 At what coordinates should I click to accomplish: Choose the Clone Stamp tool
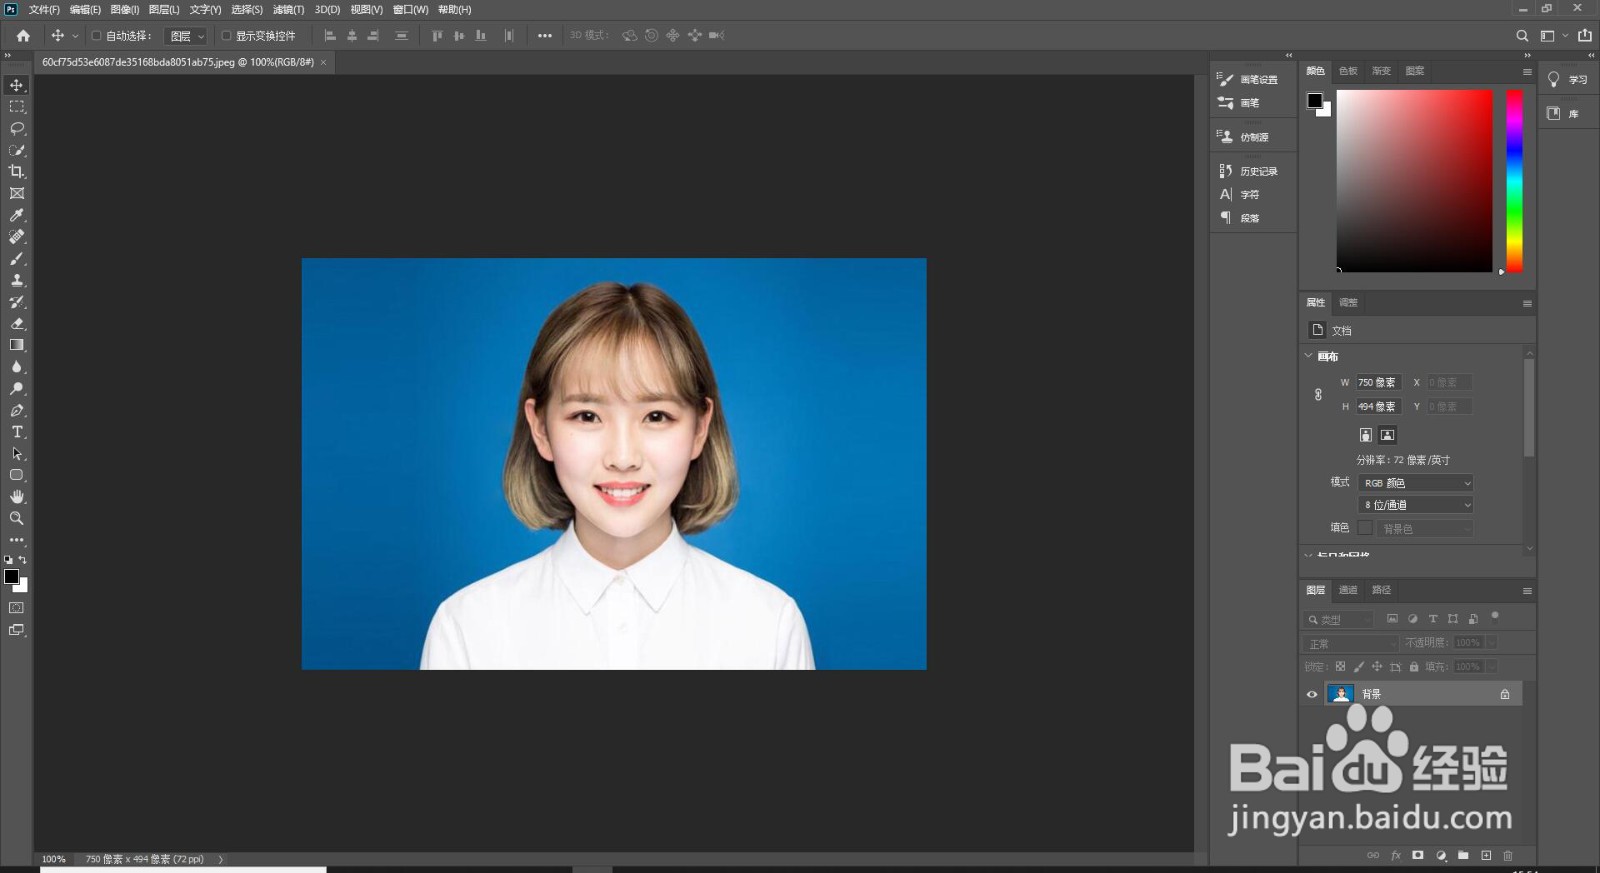17,281
